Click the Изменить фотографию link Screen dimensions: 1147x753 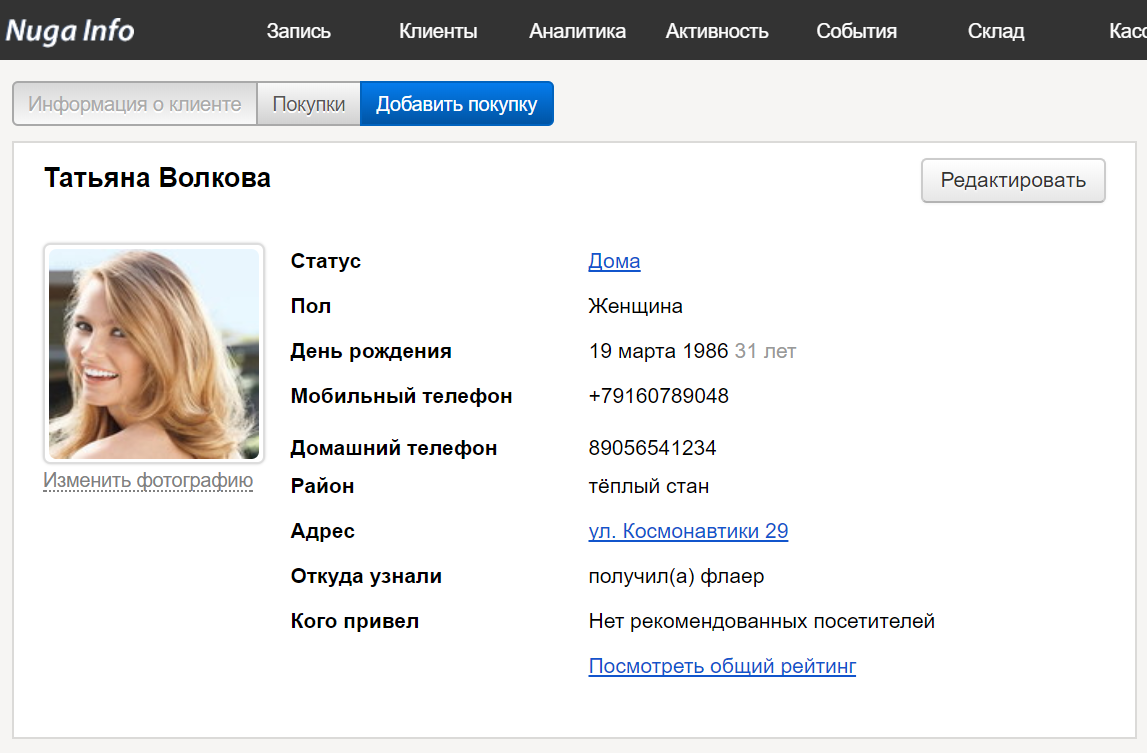148,481
